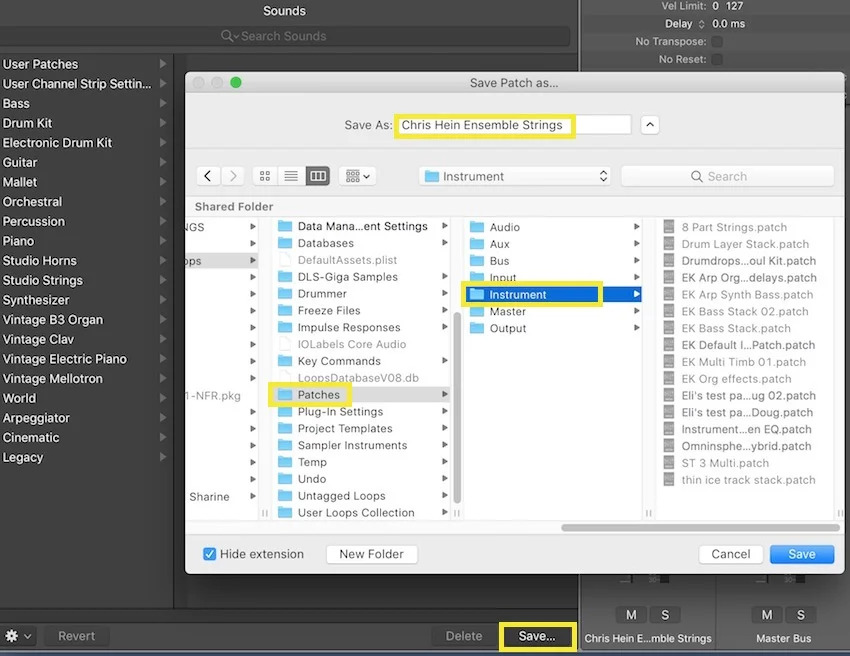Click the Search Sounds field
This screenshot has width=850, height=656.
click(x=284, y=36)
